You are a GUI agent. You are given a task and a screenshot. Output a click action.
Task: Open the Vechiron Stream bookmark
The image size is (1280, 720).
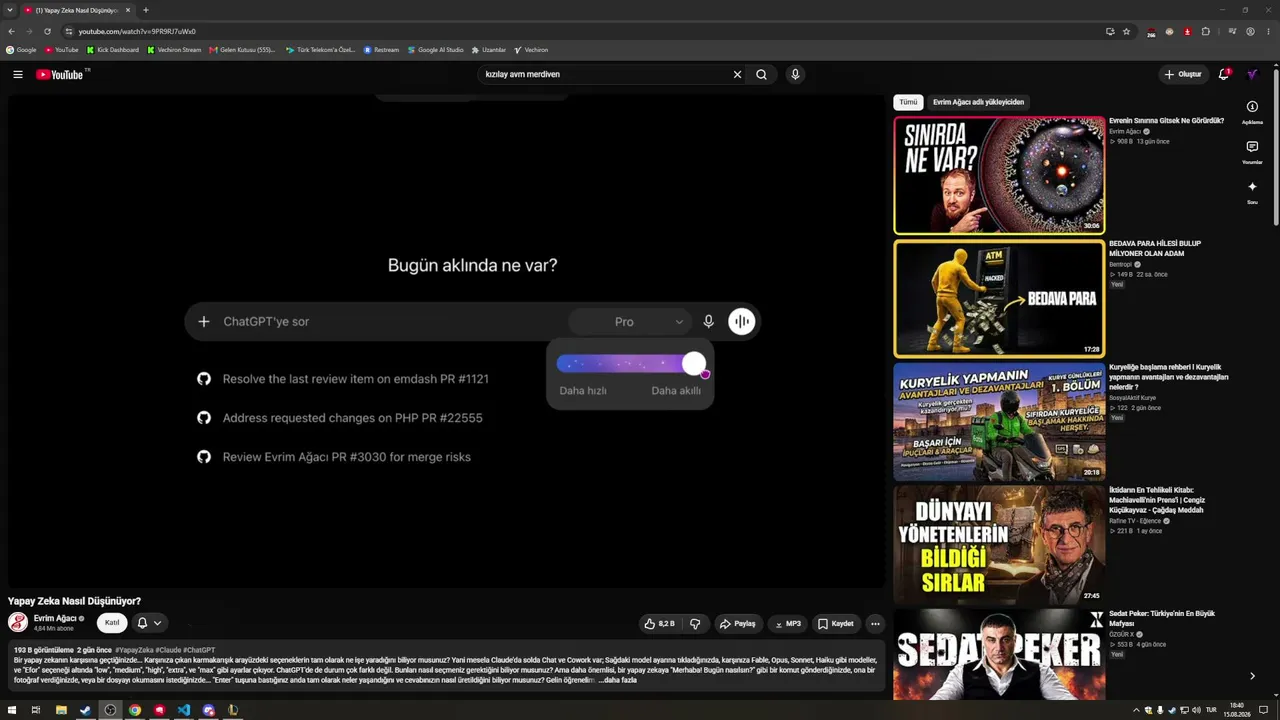click(x=174, y=49)
